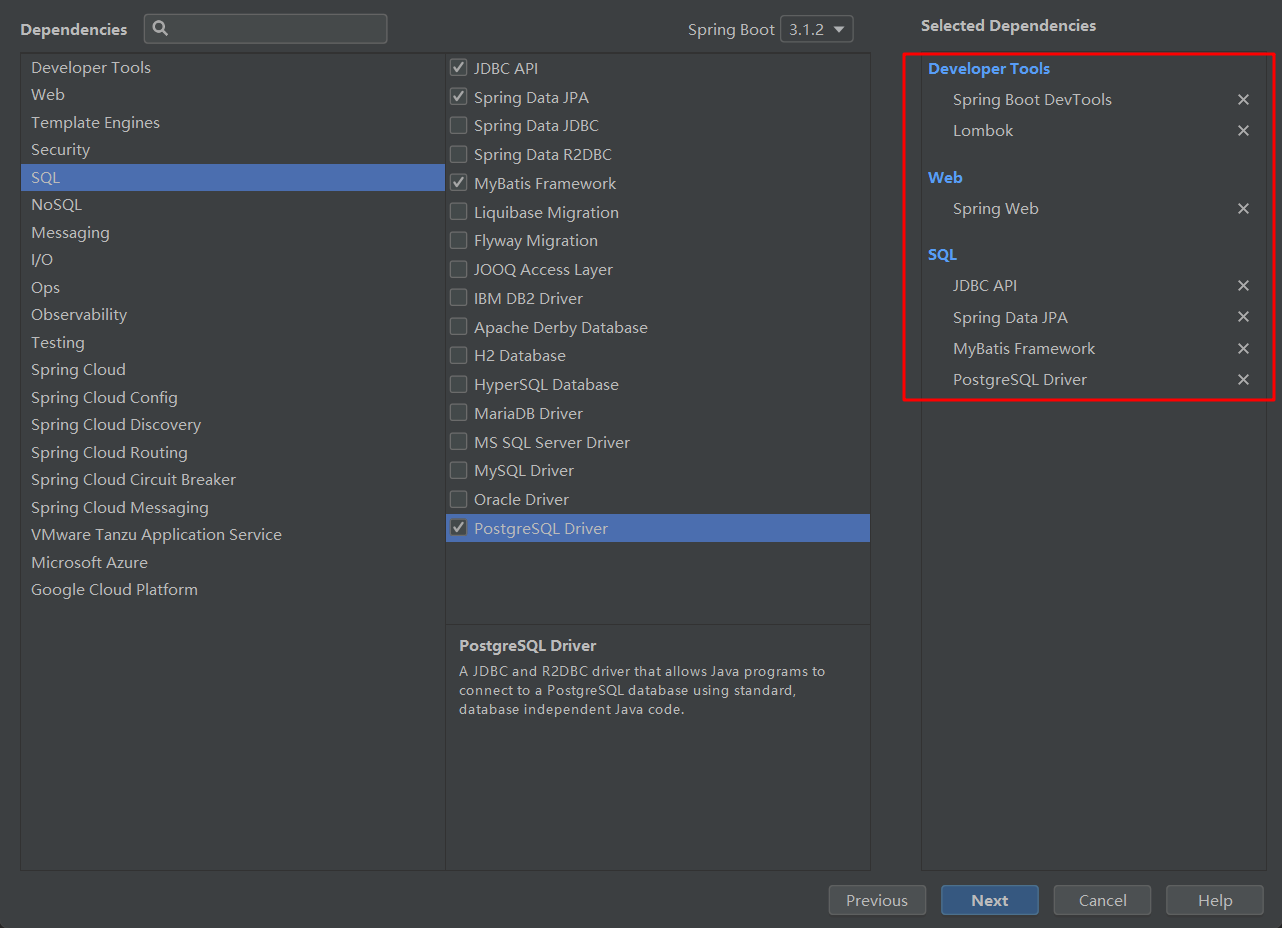
Task: Select the Google Cloud Platform category
Action: tap(232, 590)
